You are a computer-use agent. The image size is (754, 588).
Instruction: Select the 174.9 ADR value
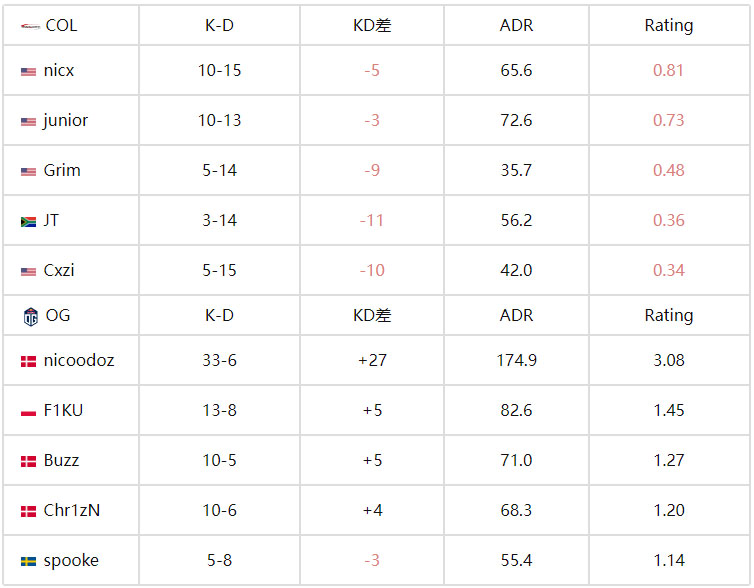[516, 360]
